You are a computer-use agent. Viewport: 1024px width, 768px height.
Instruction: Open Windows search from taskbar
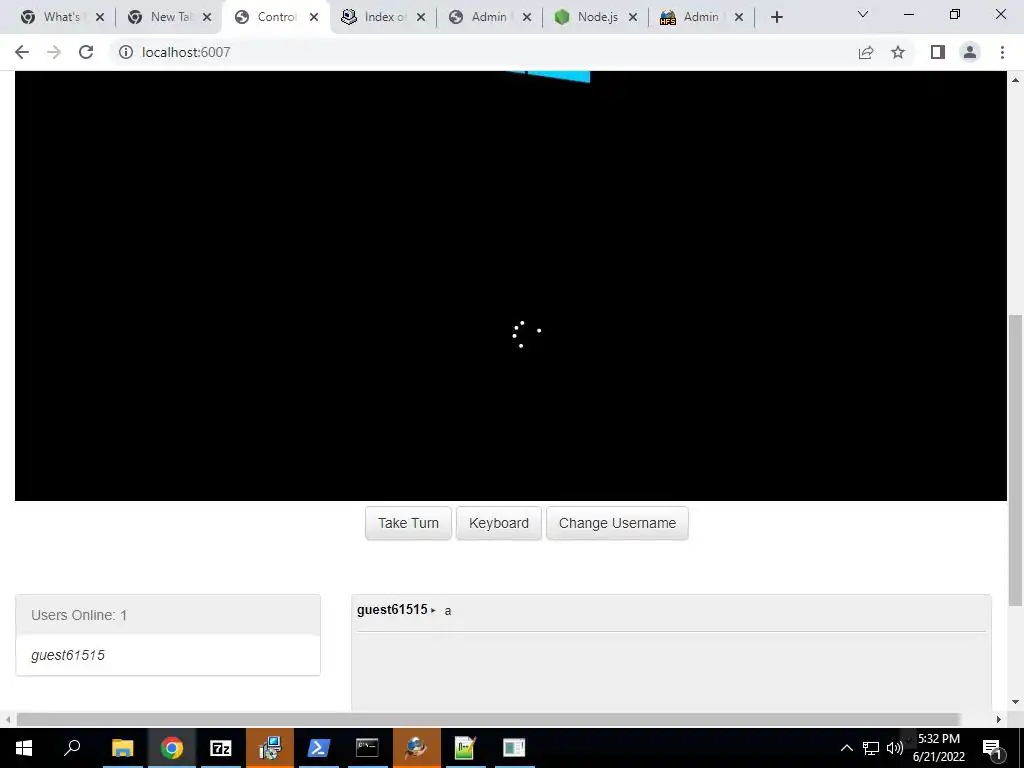72,748
